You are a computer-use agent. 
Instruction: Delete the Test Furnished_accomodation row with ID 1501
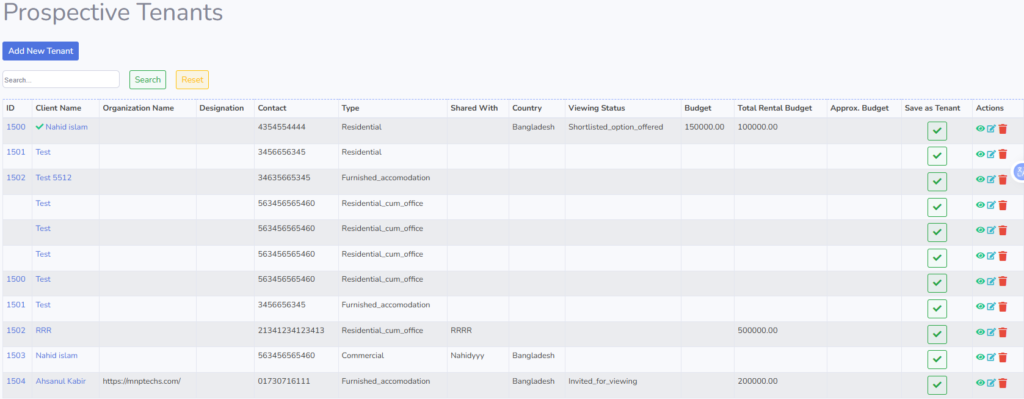click(x=1002, y=306)
